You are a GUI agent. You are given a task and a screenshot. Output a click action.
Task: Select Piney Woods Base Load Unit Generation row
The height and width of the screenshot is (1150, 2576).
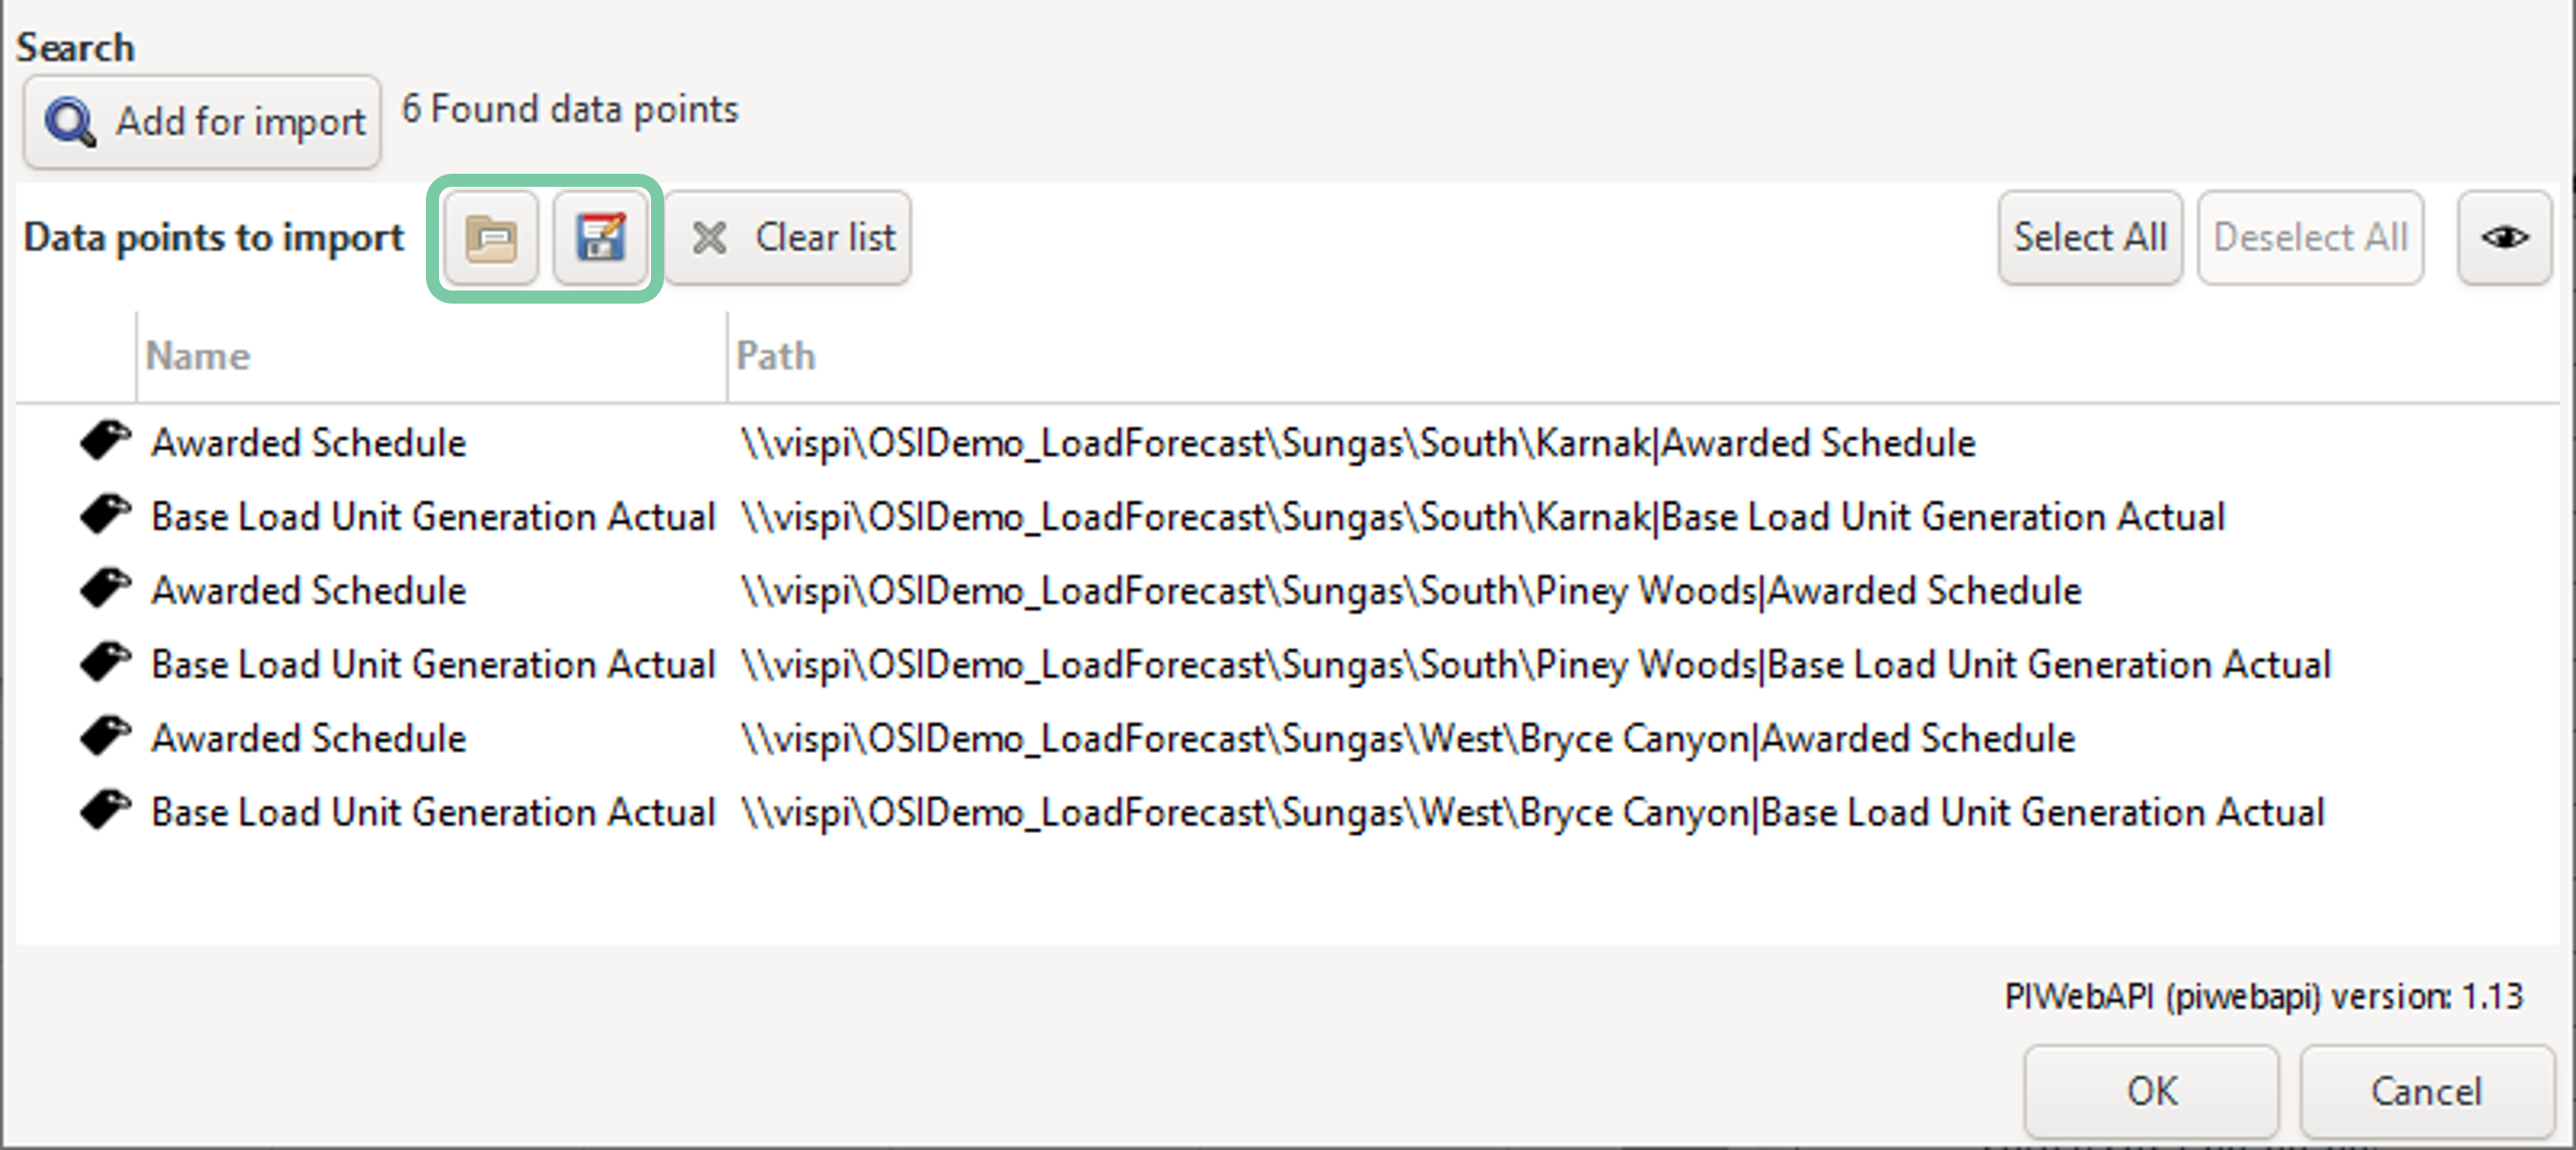click(433, 664)
